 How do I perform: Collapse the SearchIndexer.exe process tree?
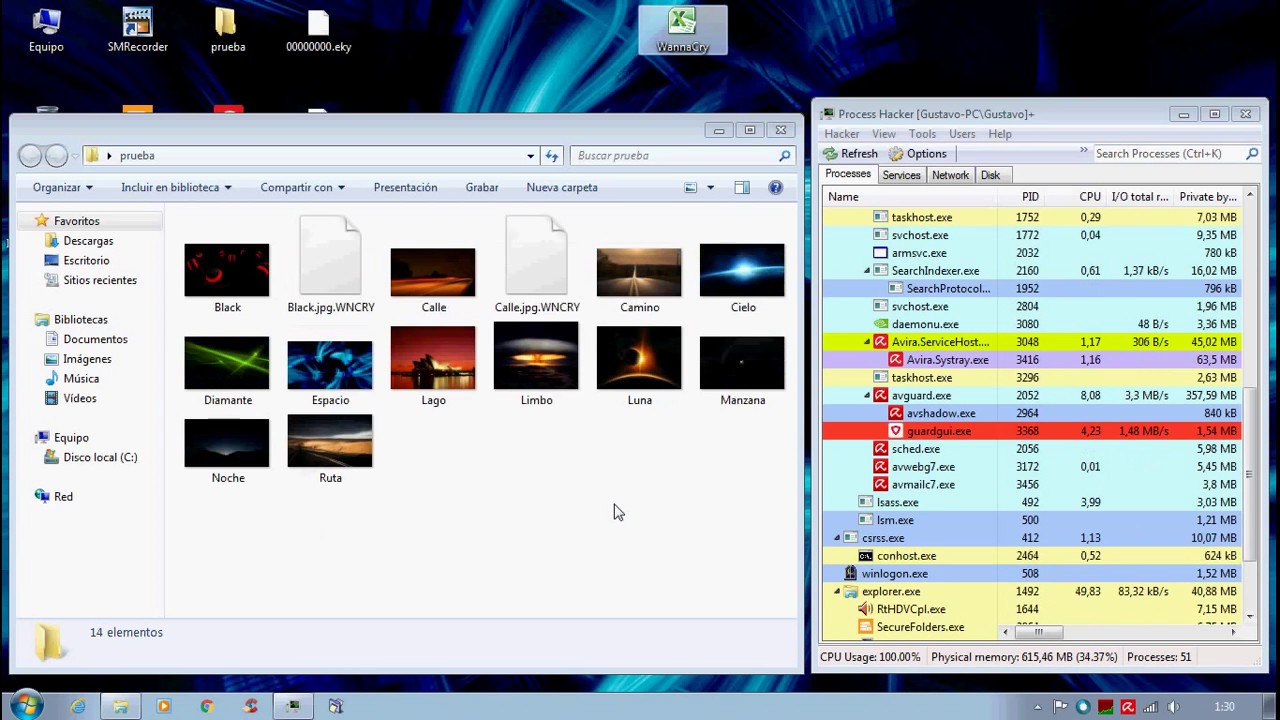867,271
